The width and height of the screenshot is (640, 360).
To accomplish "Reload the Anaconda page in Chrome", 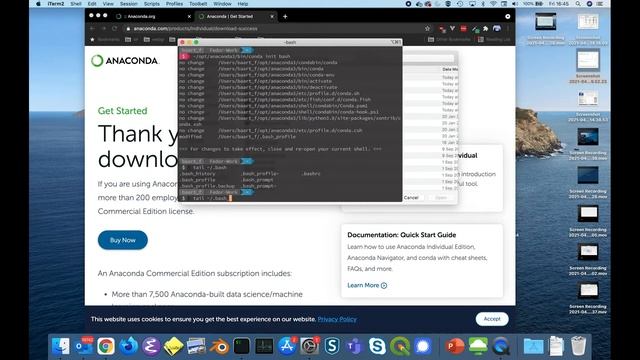I will 115,29.
